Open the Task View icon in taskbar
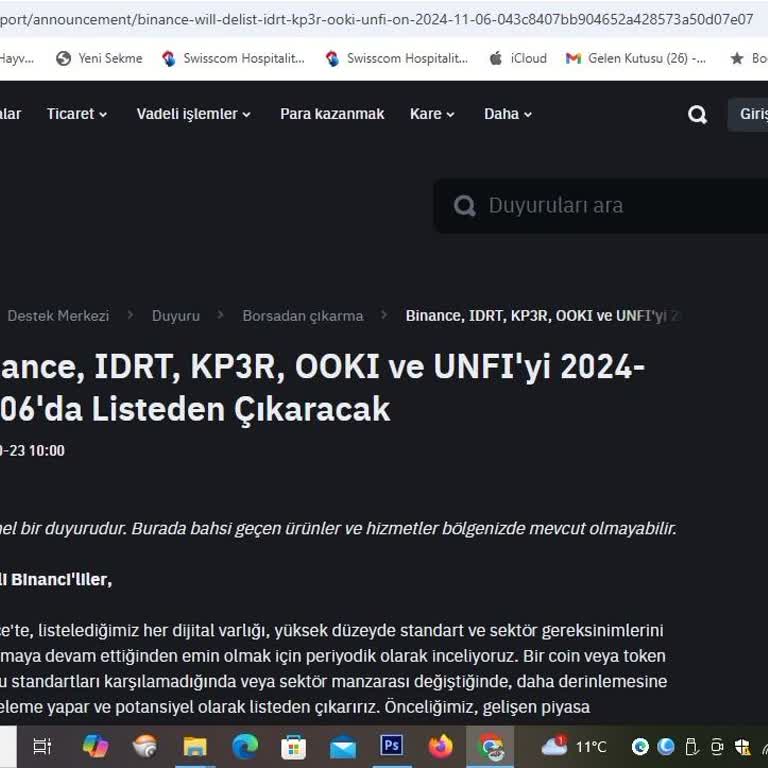Viewport: 768px width, 768px height. (x=42, y=746)
